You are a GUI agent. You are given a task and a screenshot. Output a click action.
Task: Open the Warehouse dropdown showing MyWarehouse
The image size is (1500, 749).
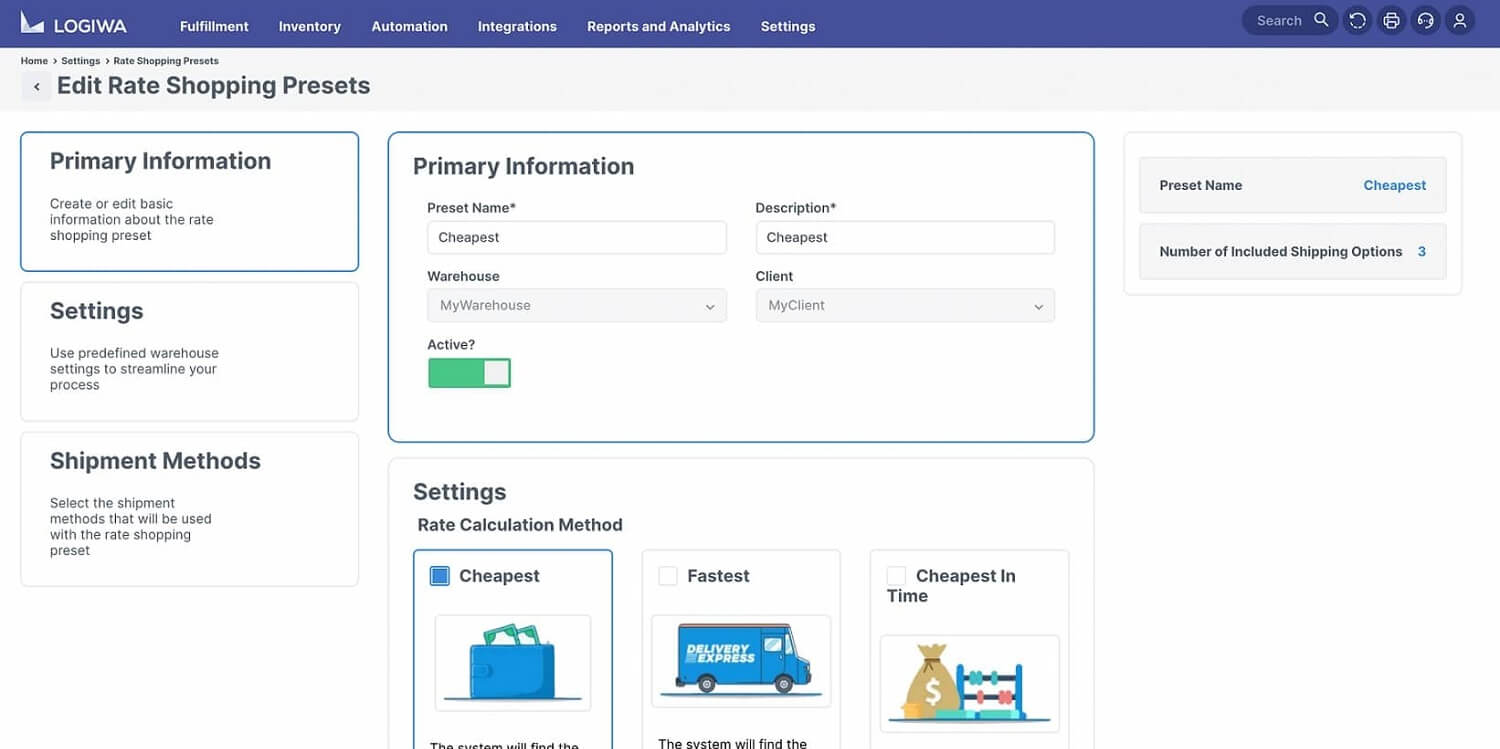pyautogui.click(x=576, y=306)
